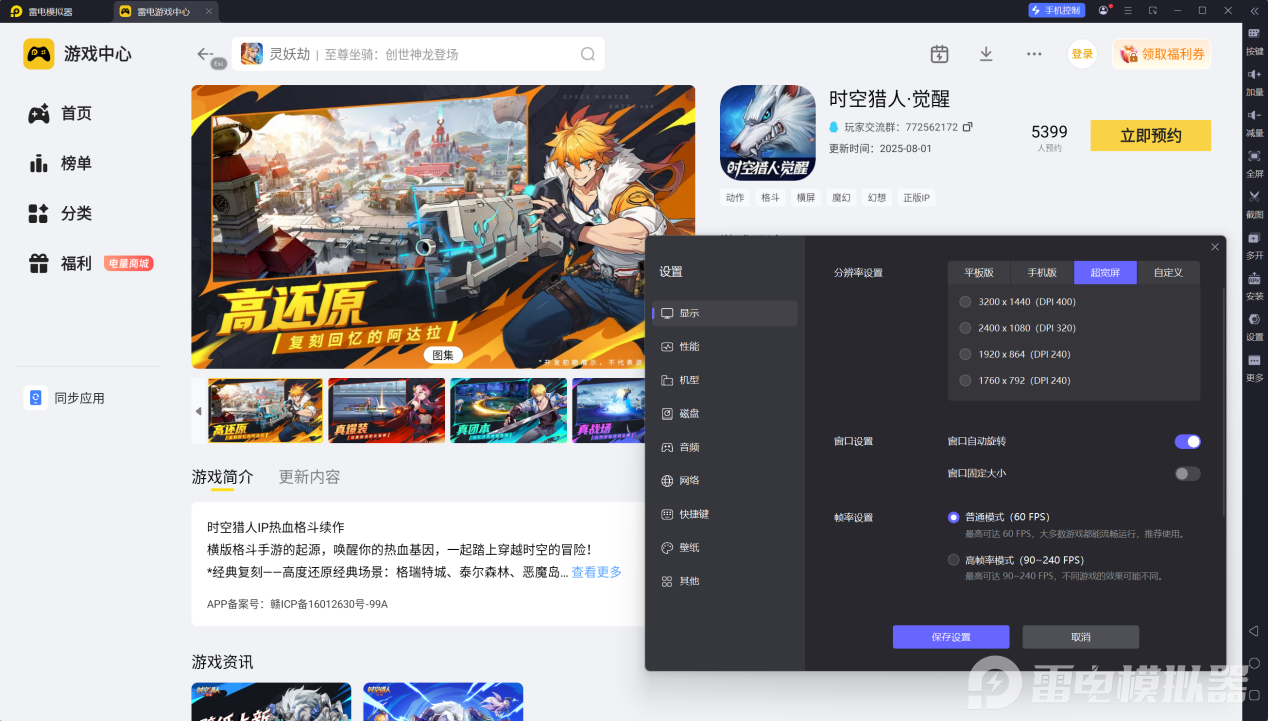Click 立即预约 reserve button

[1150, 135]
